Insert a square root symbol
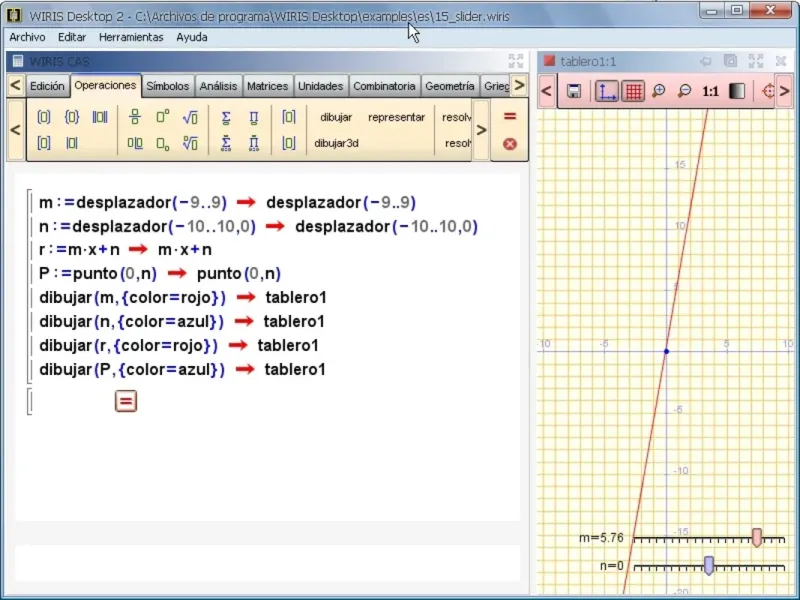 click(190, 117)
